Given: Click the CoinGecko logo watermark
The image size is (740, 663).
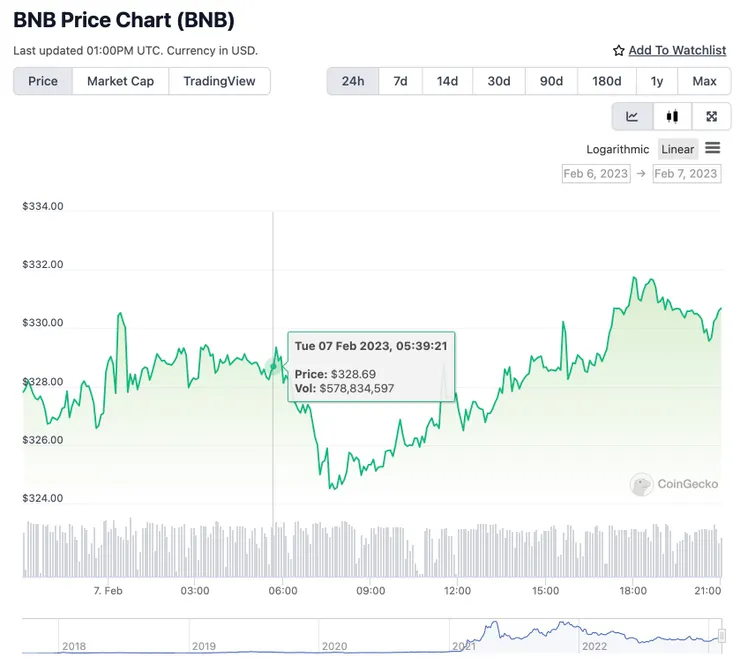Looking at the screenshot, I should (x=642, y=485).
